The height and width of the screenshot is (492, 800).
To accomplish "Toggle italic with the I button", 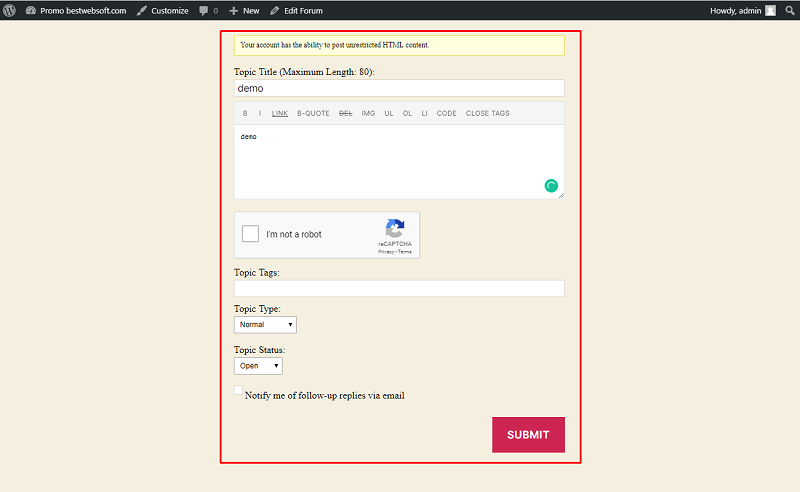I will (x=260, y=113).
